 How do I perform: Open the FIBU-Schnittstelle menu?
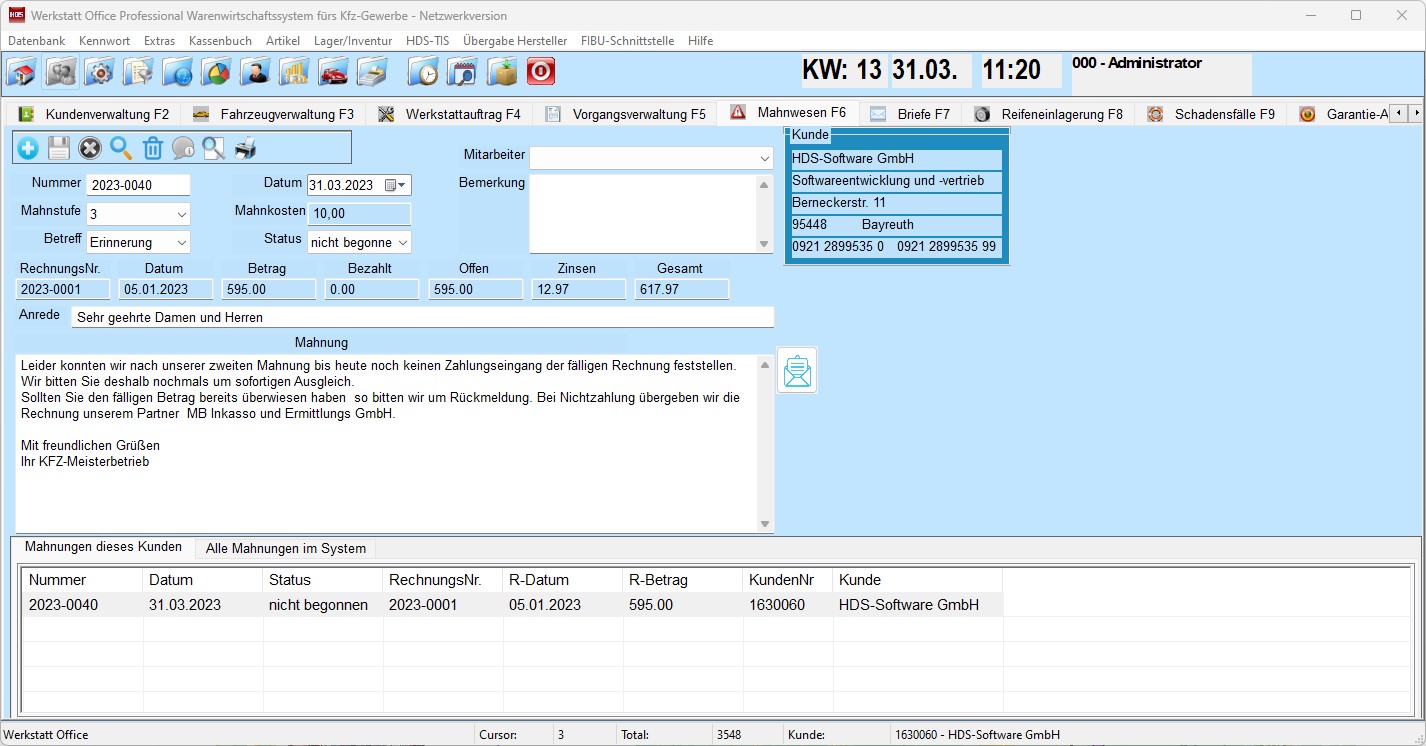tap(627, 41)
